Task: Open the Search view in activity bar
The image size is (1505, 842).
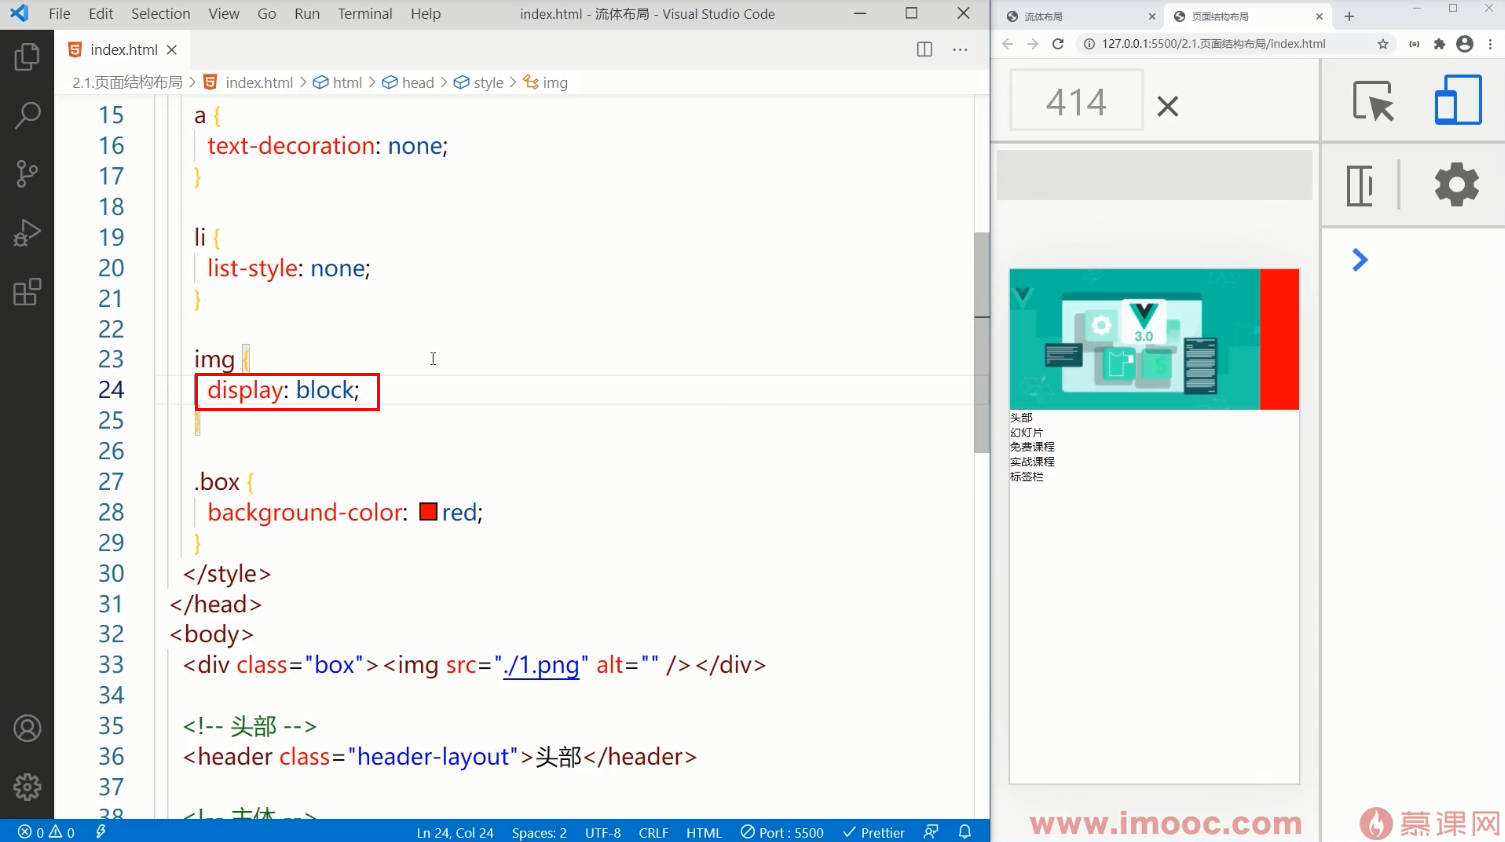Action: 27,115
